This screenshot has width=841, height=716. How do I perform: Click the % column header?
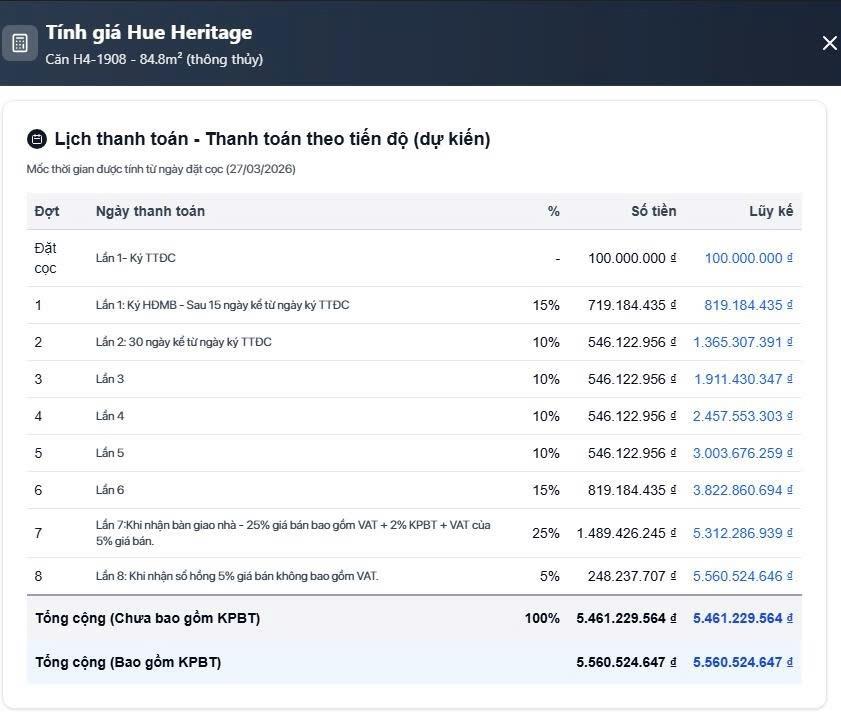click(x=553, y=211)
